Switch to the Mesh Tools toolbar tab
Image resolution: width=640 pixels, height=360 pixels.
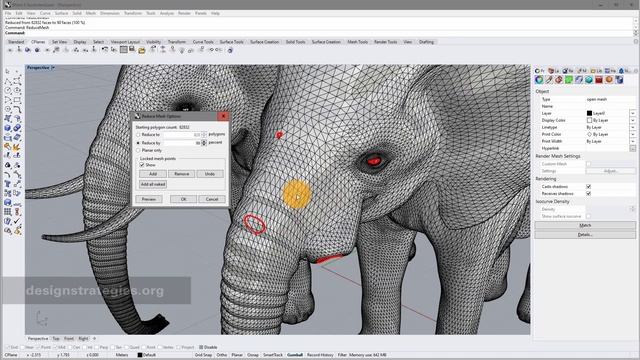(358, 42)
